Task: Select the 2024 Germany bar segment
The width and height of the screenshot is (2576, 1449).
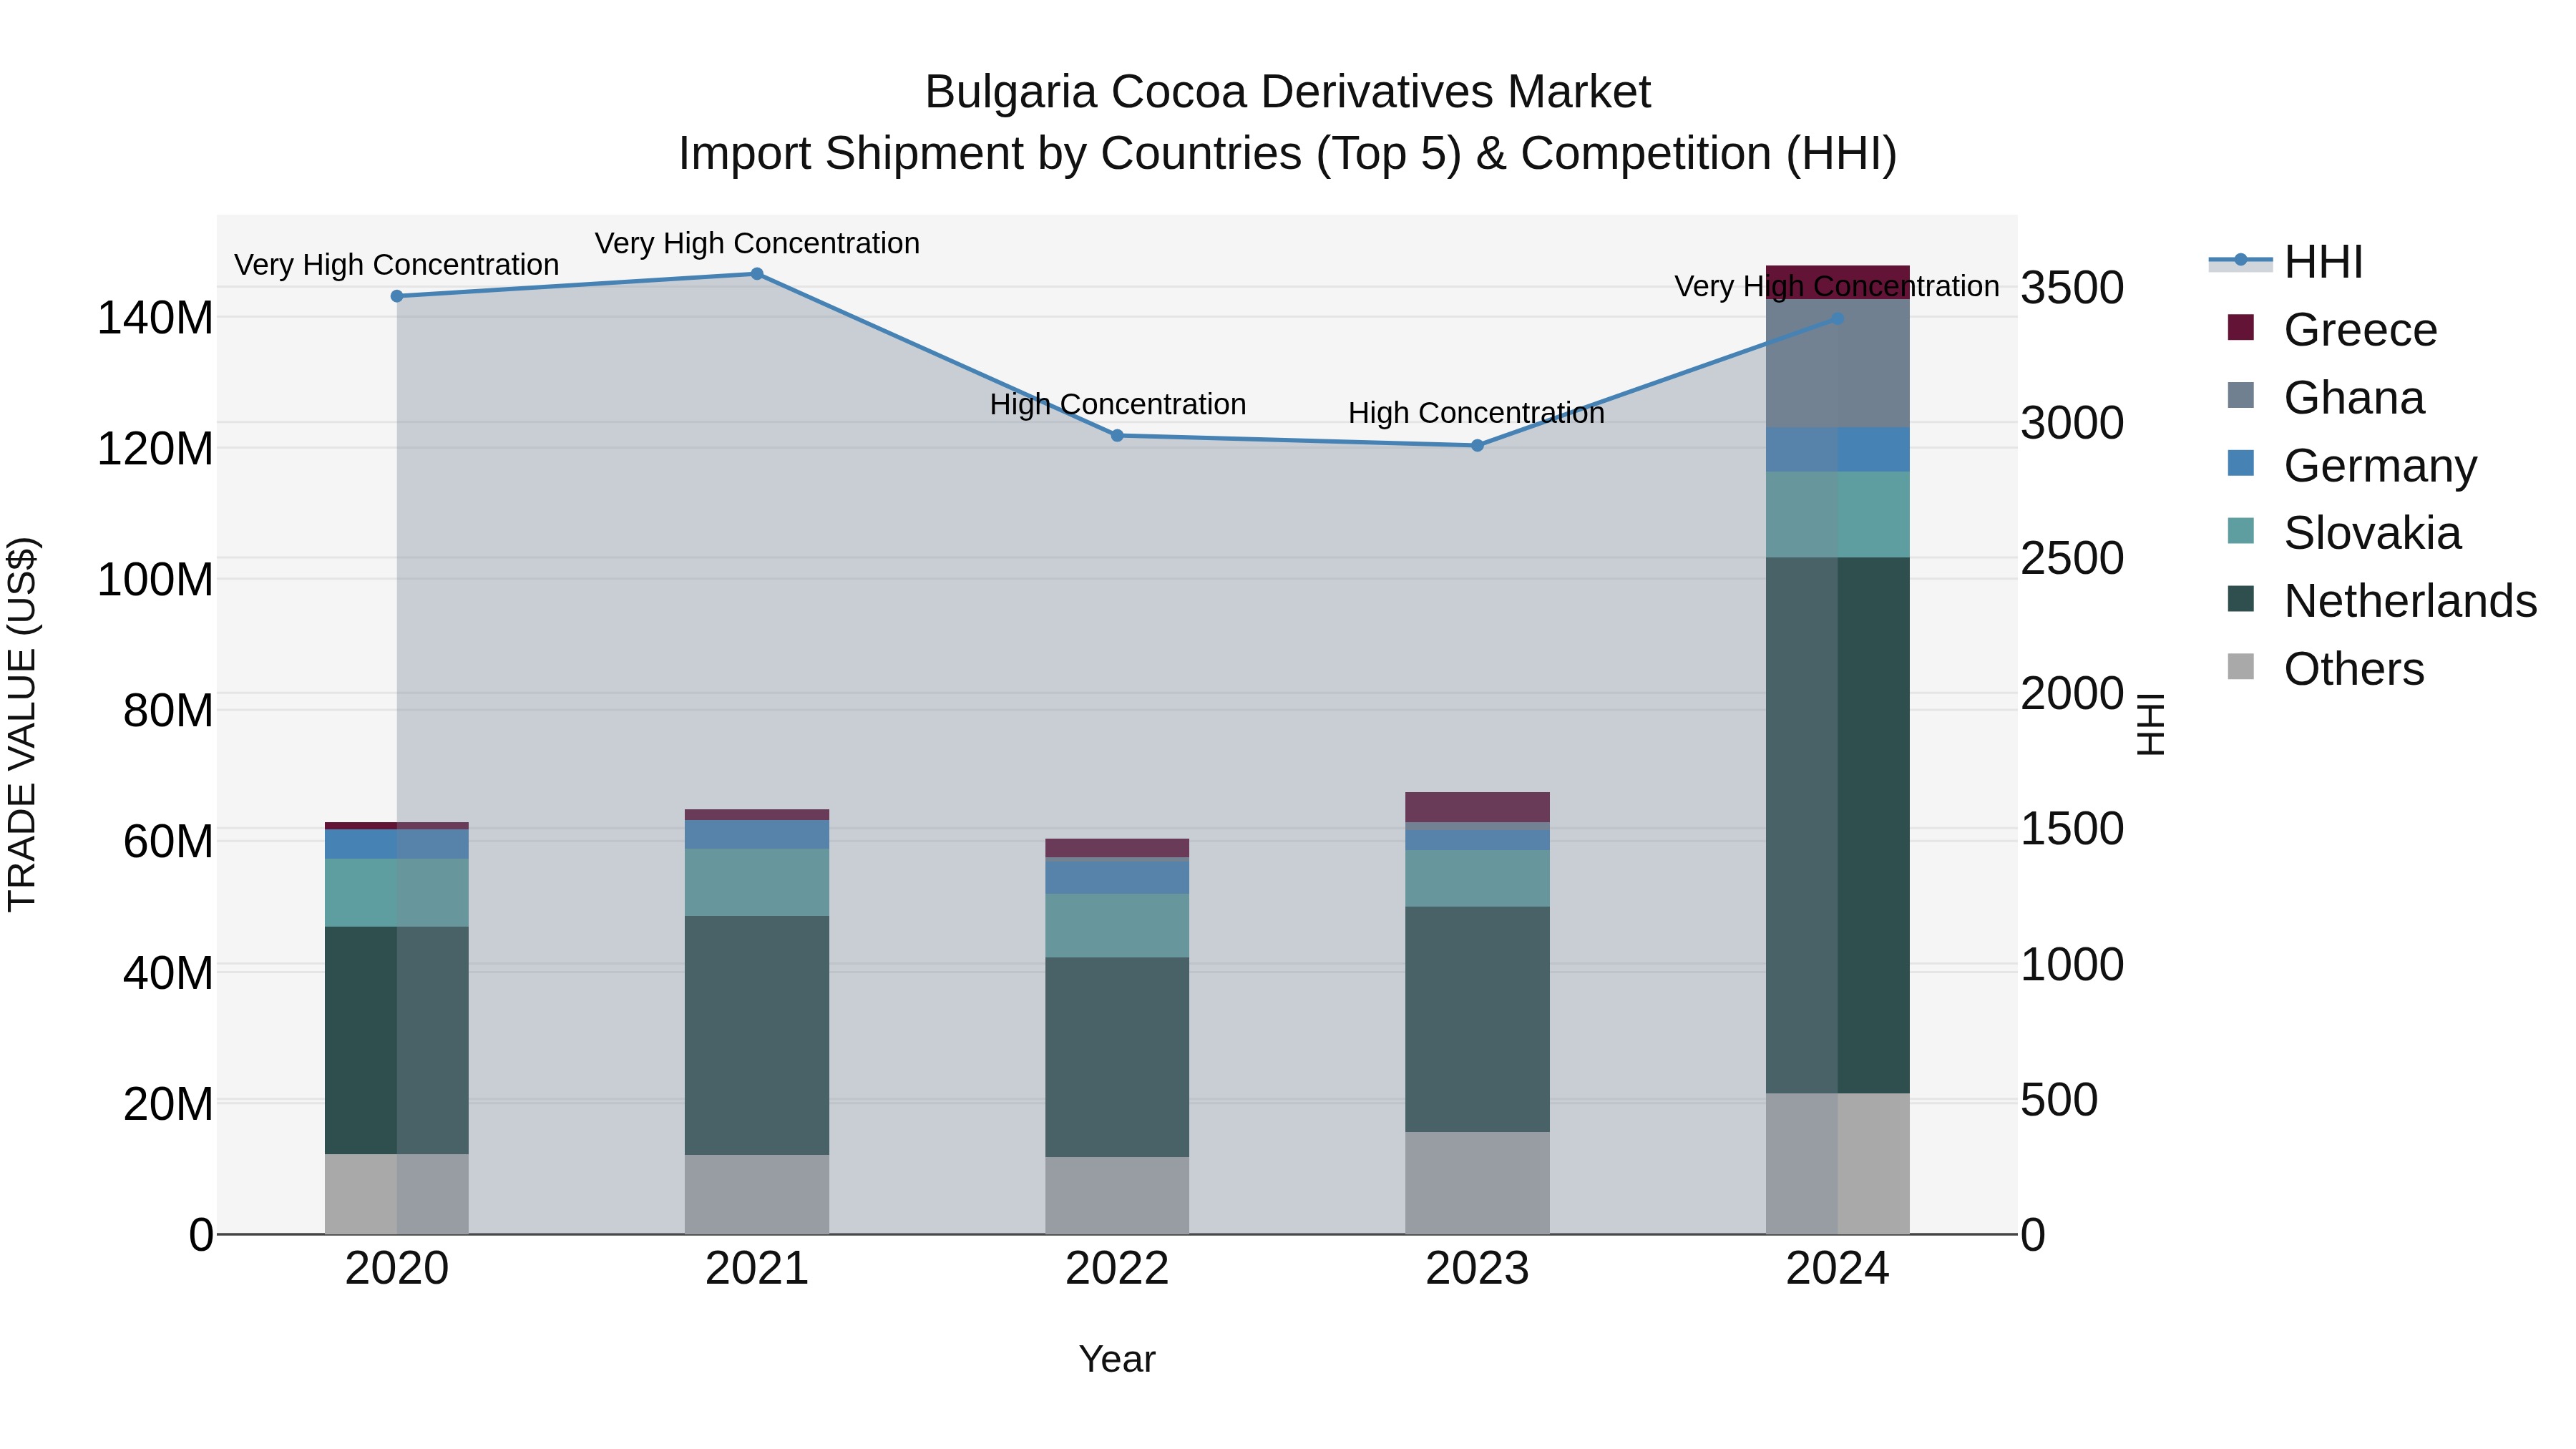Action: (1838, 449)
